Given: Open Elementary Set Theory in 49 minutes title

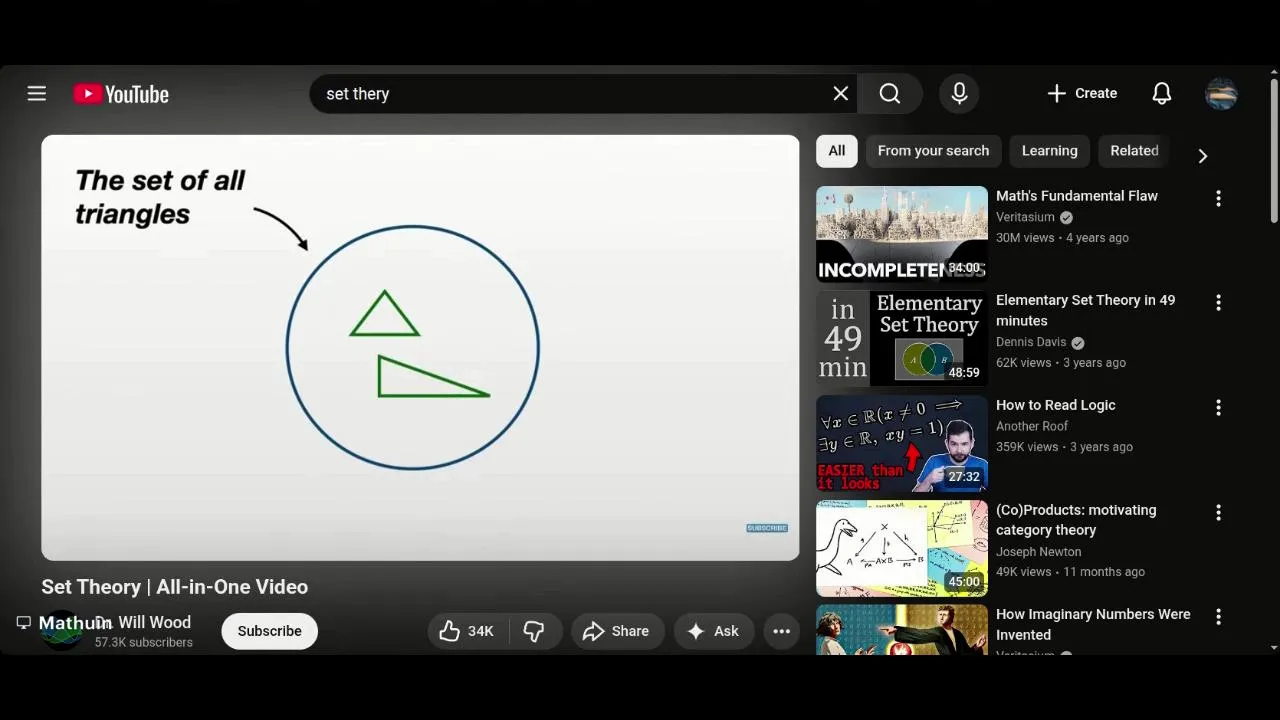Looking at the screenshot, I should click(x=1085, y=310).
